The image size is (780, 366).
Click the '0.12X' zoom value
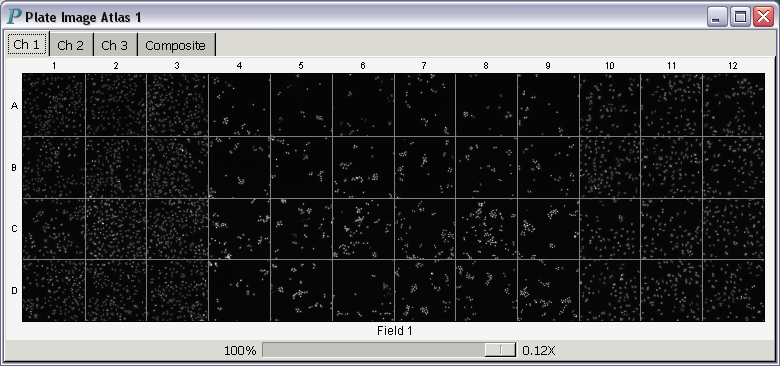coord(539,351)
